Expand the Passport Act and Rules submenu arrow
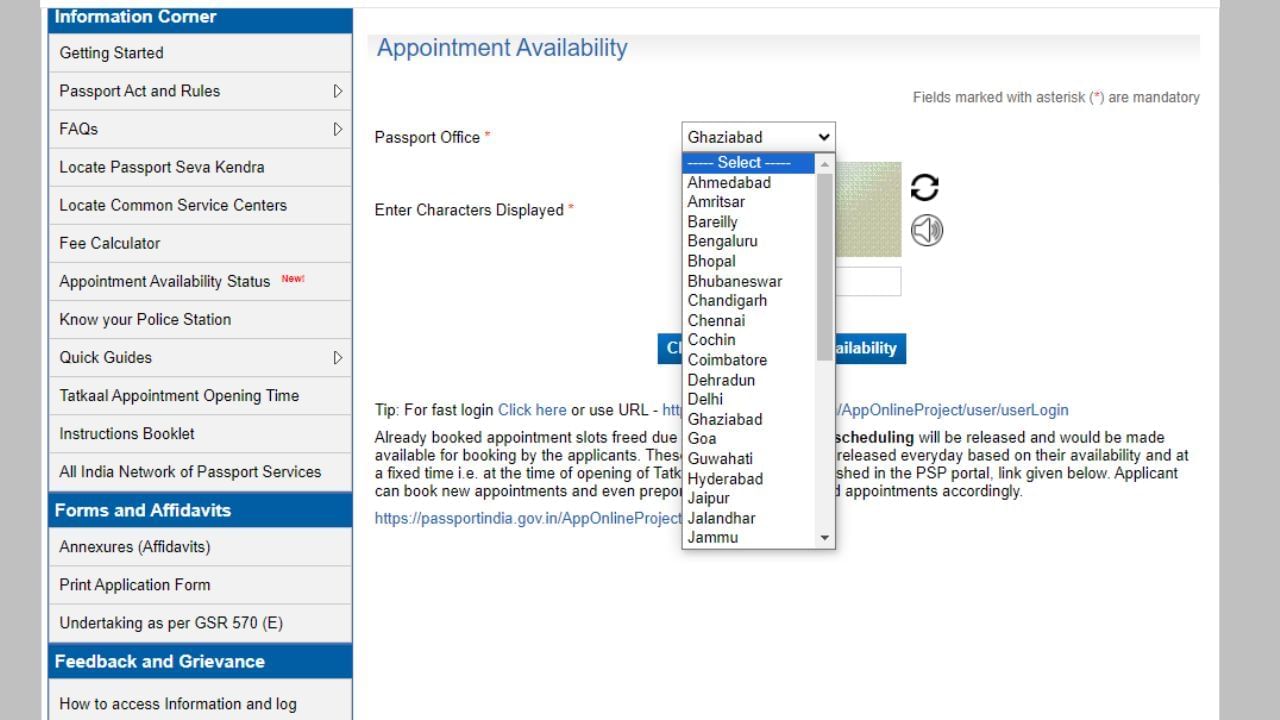This screenshot has width=1280, height=720. (x=337, y=91)
